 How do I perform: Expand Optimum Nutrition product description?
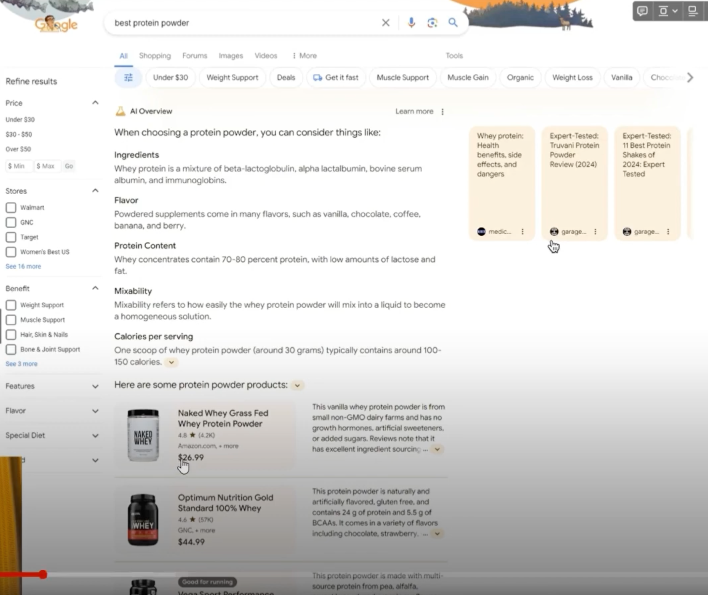437,534
